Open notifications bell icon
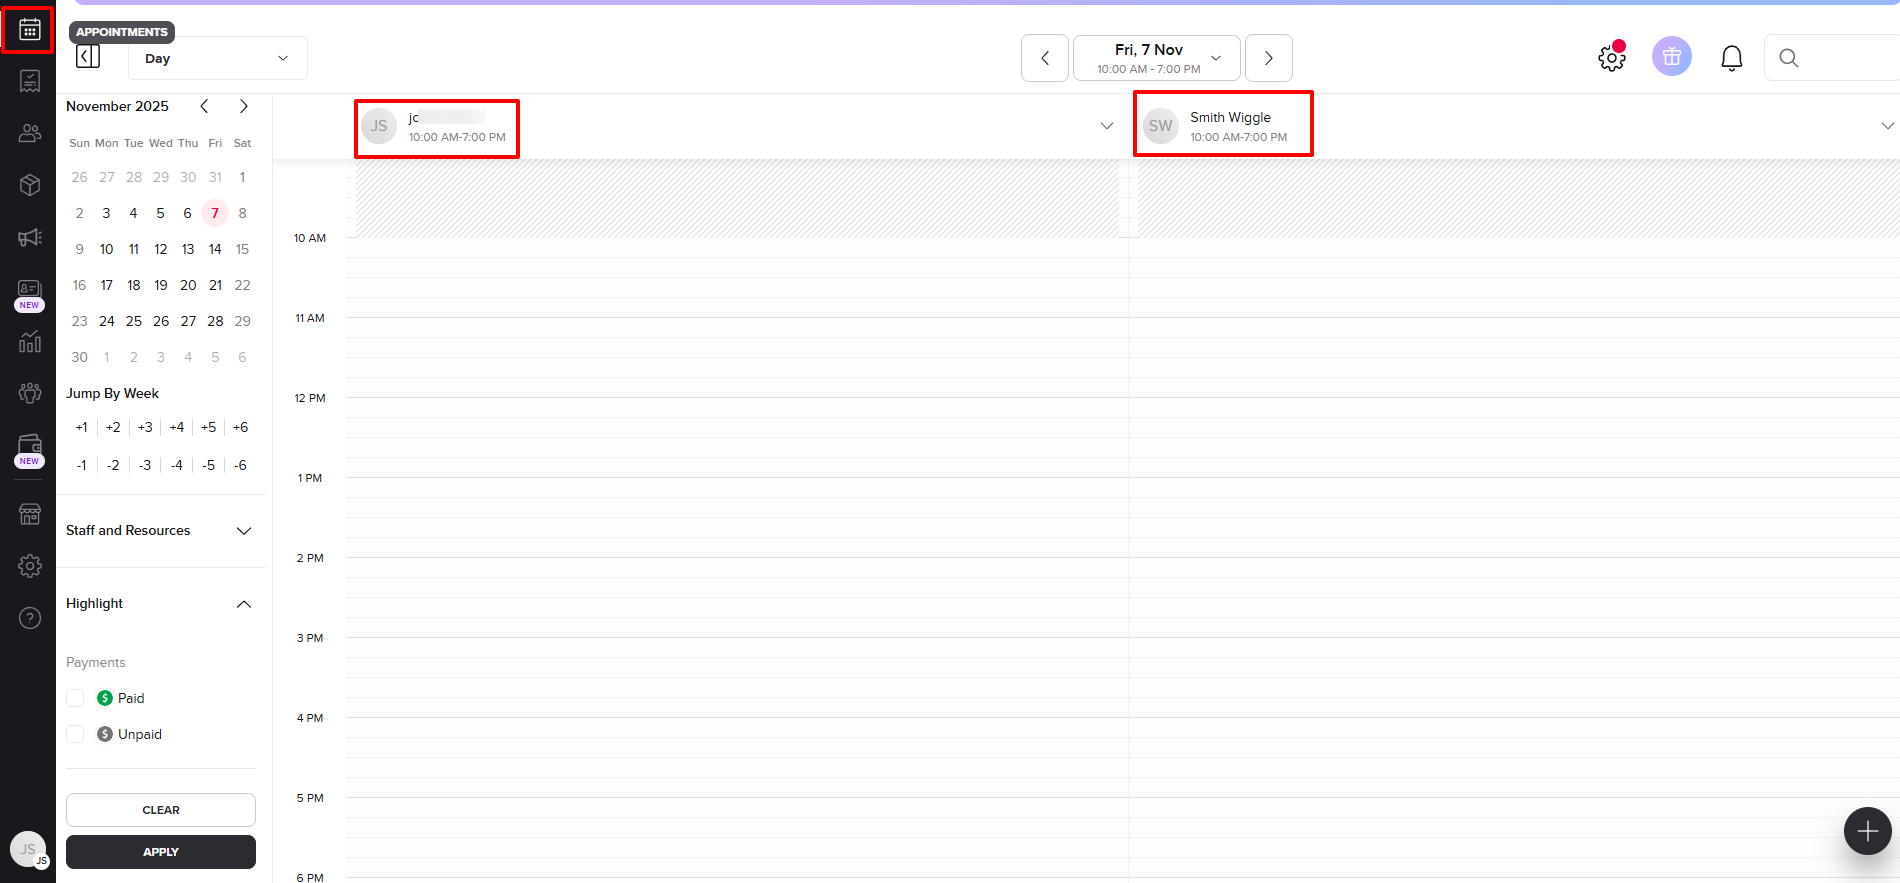Screen dimensions: 1900x883 (1732, 58)
